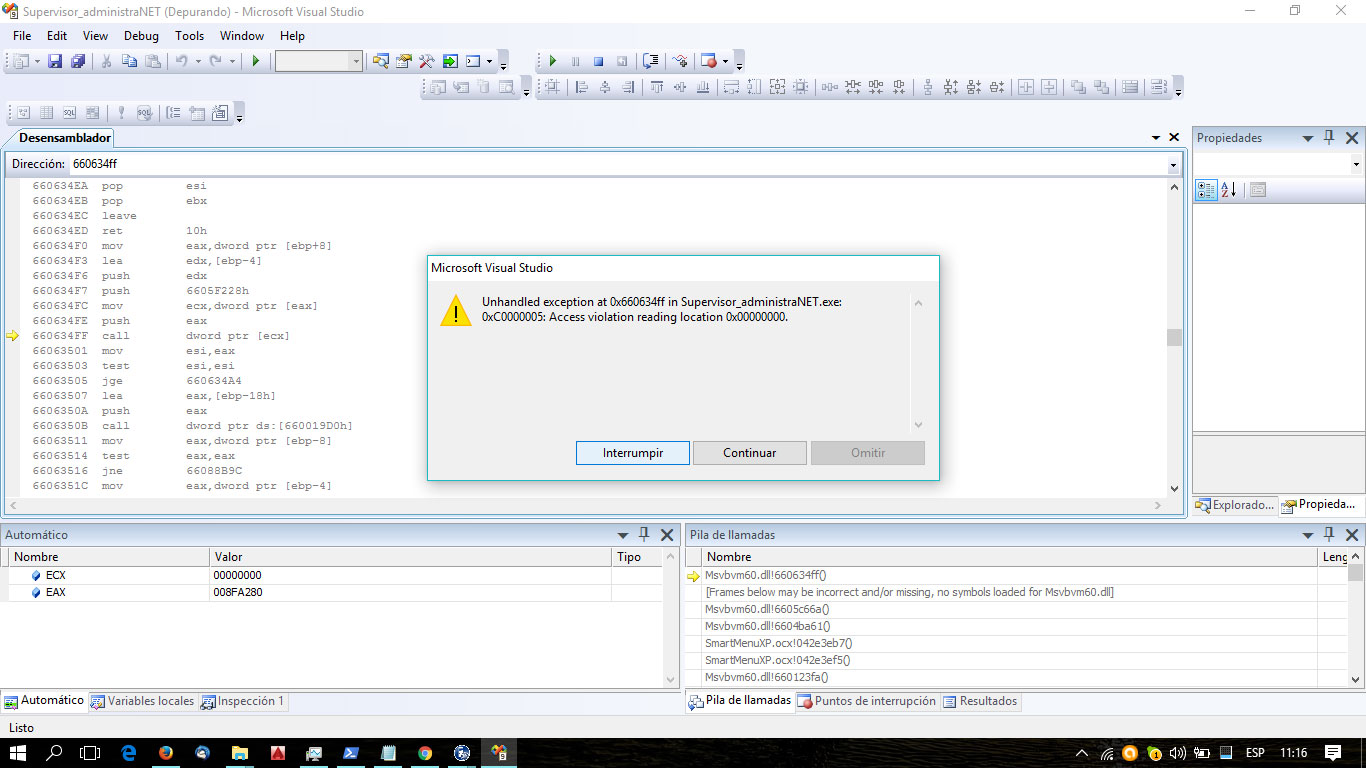1366x768 pixels.
Task: Switch to Variables locales tab
Action: (x=143, y=701)
